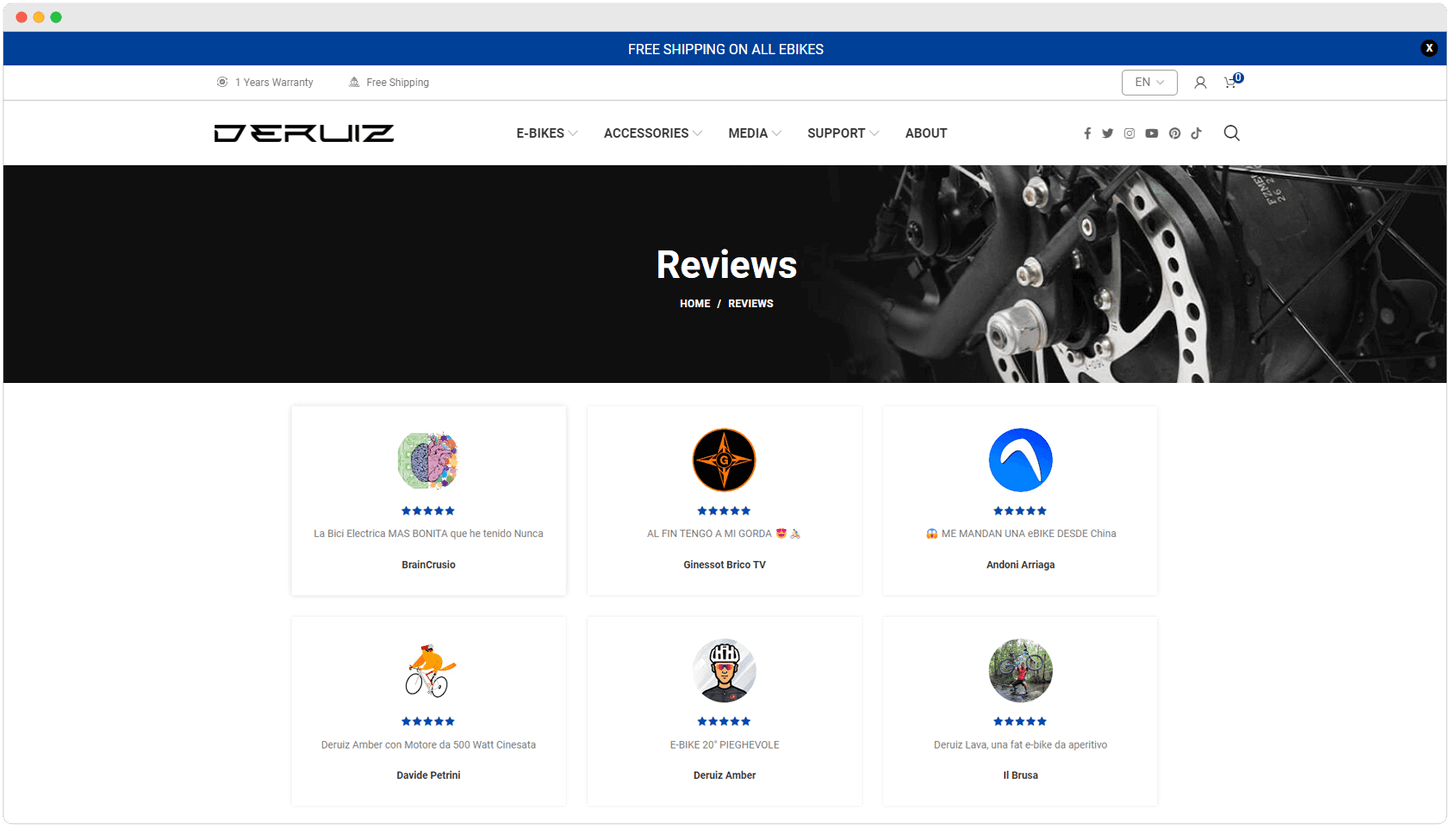Click the Il Brusa photo avatar
The height and width of the screenshot is (827, 1450).
(x=1020, y=671)
